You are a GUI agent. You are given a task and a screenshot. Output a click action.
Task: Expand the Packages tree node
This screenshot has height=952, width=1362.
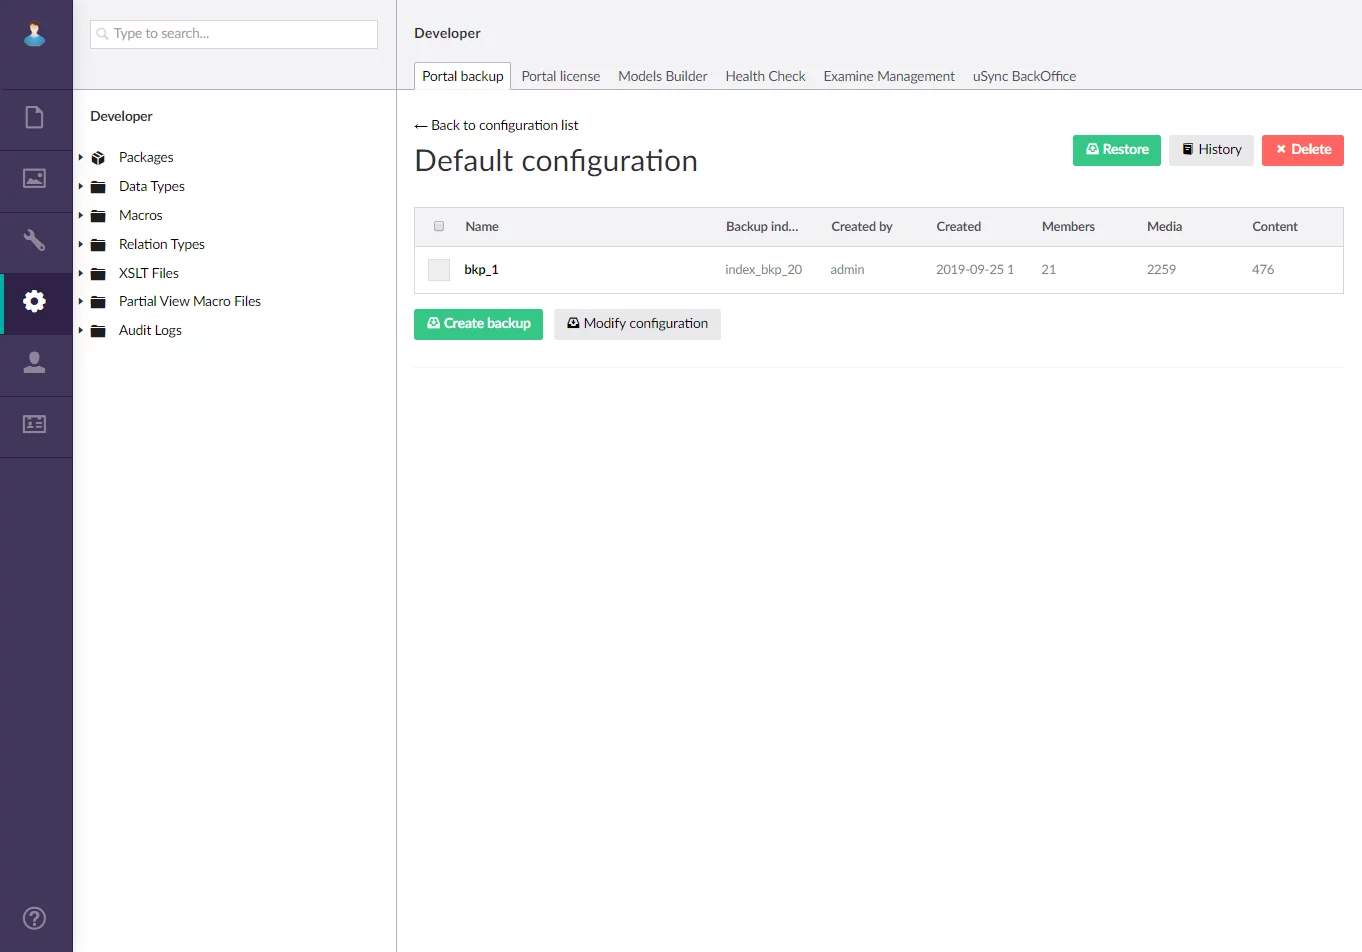pos(81,158)
